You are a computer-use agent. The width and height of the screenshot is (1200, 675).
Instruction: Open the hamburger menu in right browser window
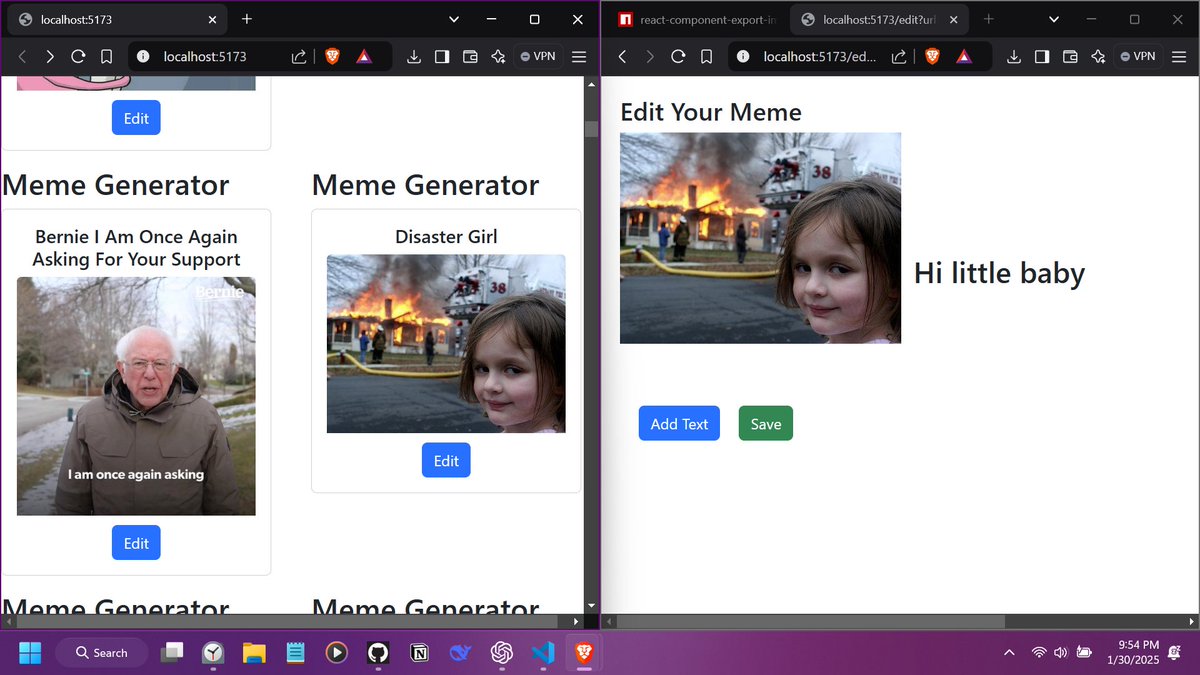[x=1178, y=57]
